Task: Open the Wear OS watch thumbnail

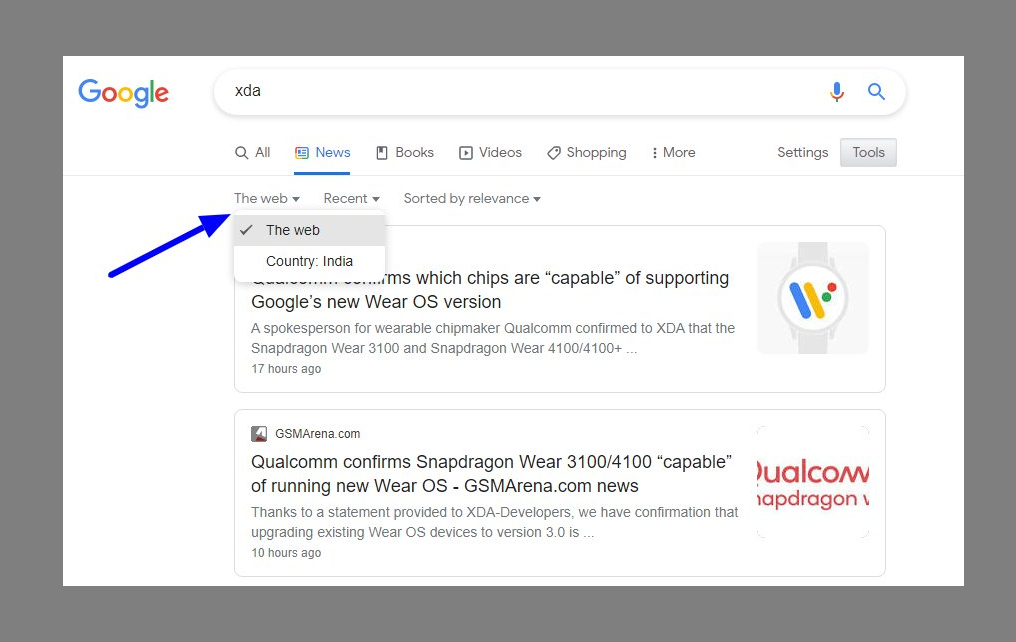Action: point(813,298)
